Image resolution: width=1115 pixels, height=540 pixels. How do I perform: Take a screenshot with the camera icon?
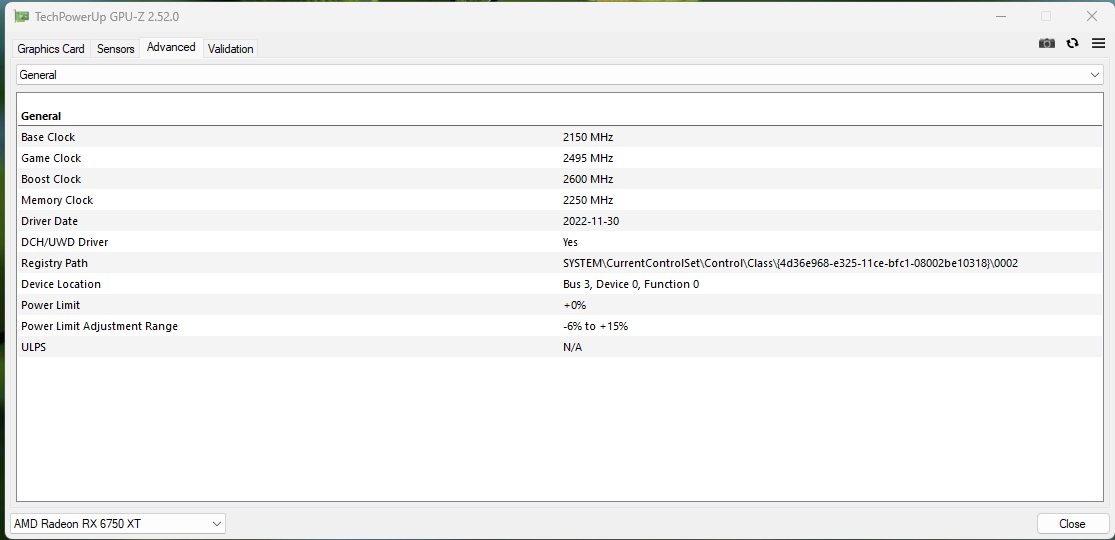pos(1047,43)
